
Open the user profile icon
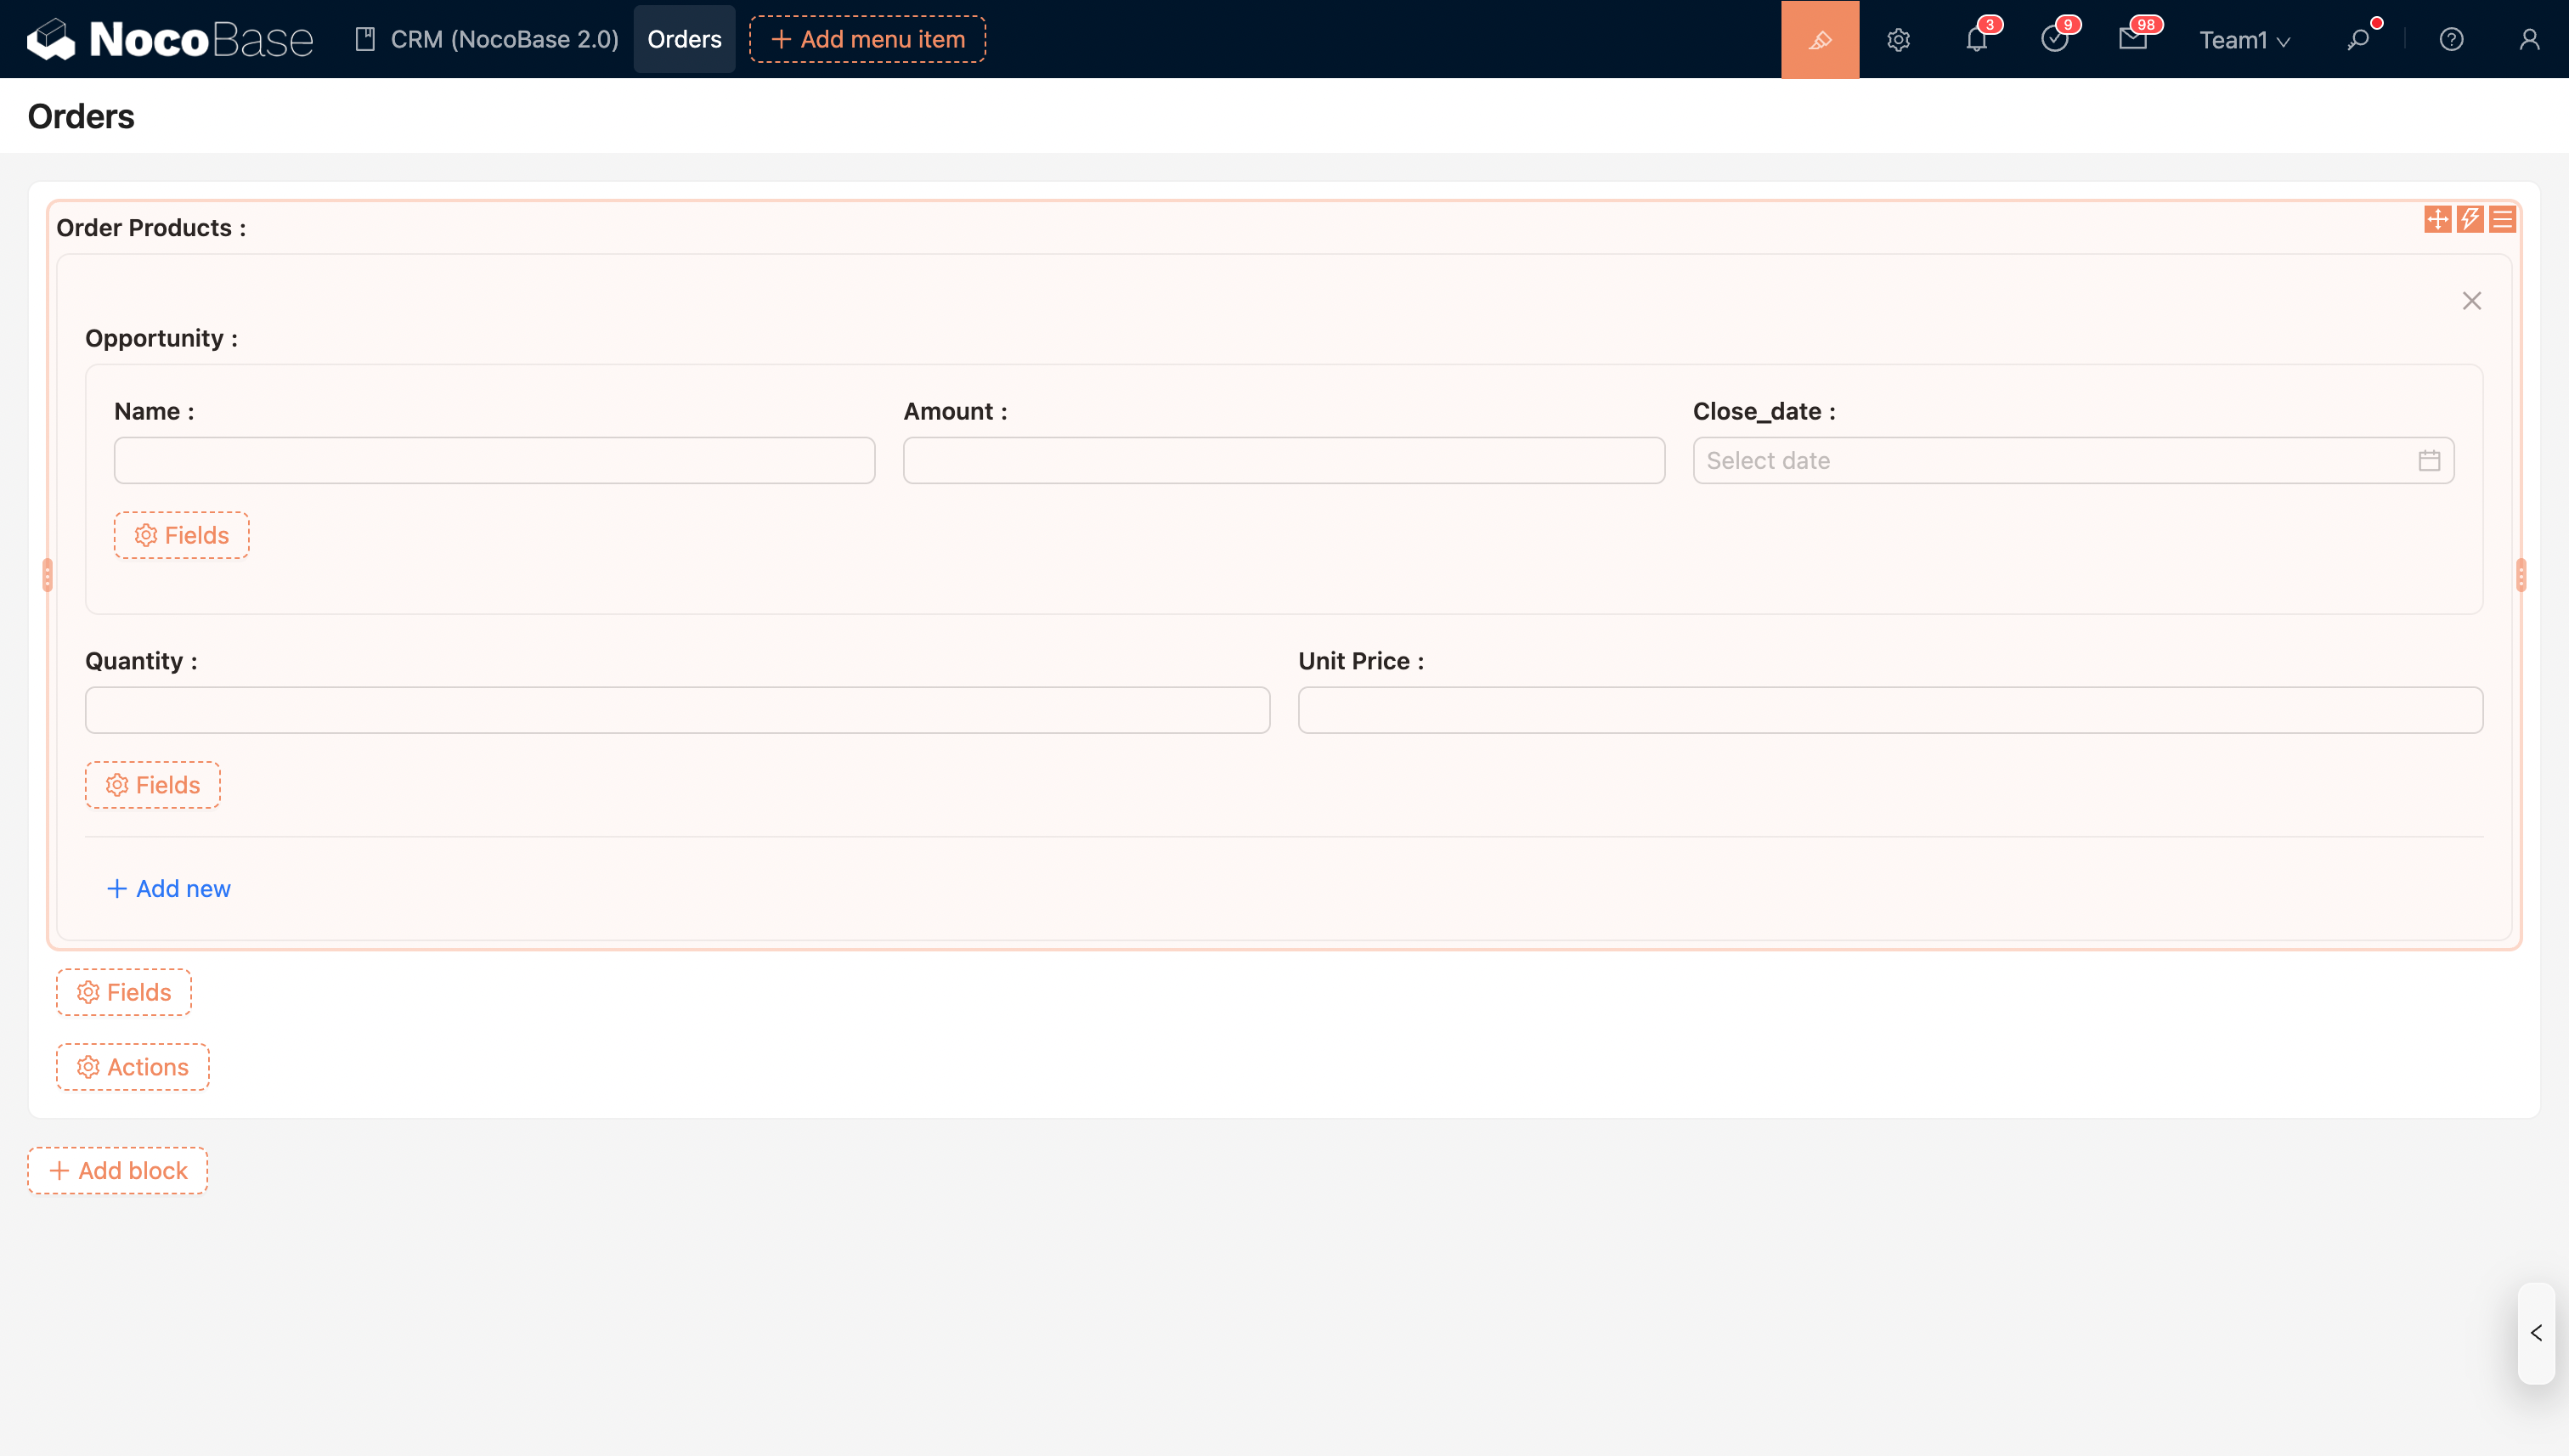tap(2529, 39)
